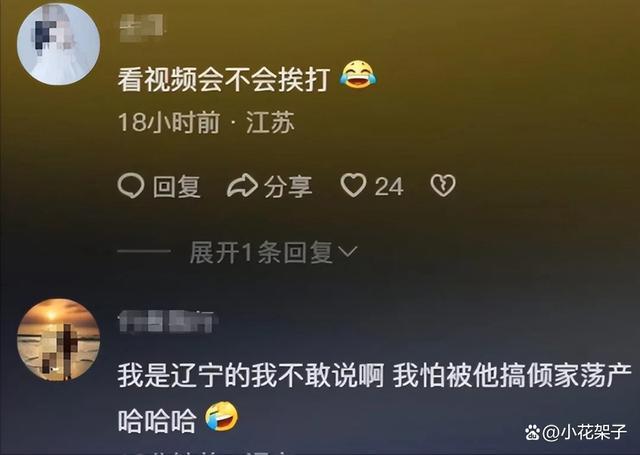Click the @小花架子 watermark text
This screenshot has width=640, height=455.
point(584,433)
